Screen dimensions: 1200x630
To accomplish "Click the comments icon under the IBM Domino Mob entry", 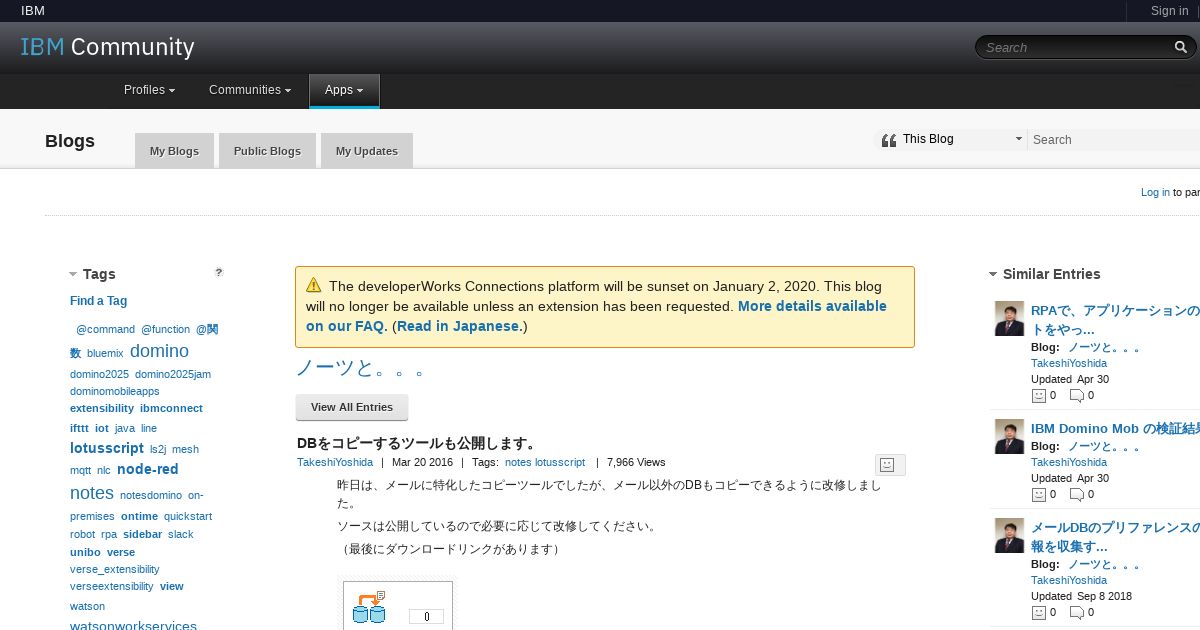I will pyautogui.click(x=1077, y=495).
